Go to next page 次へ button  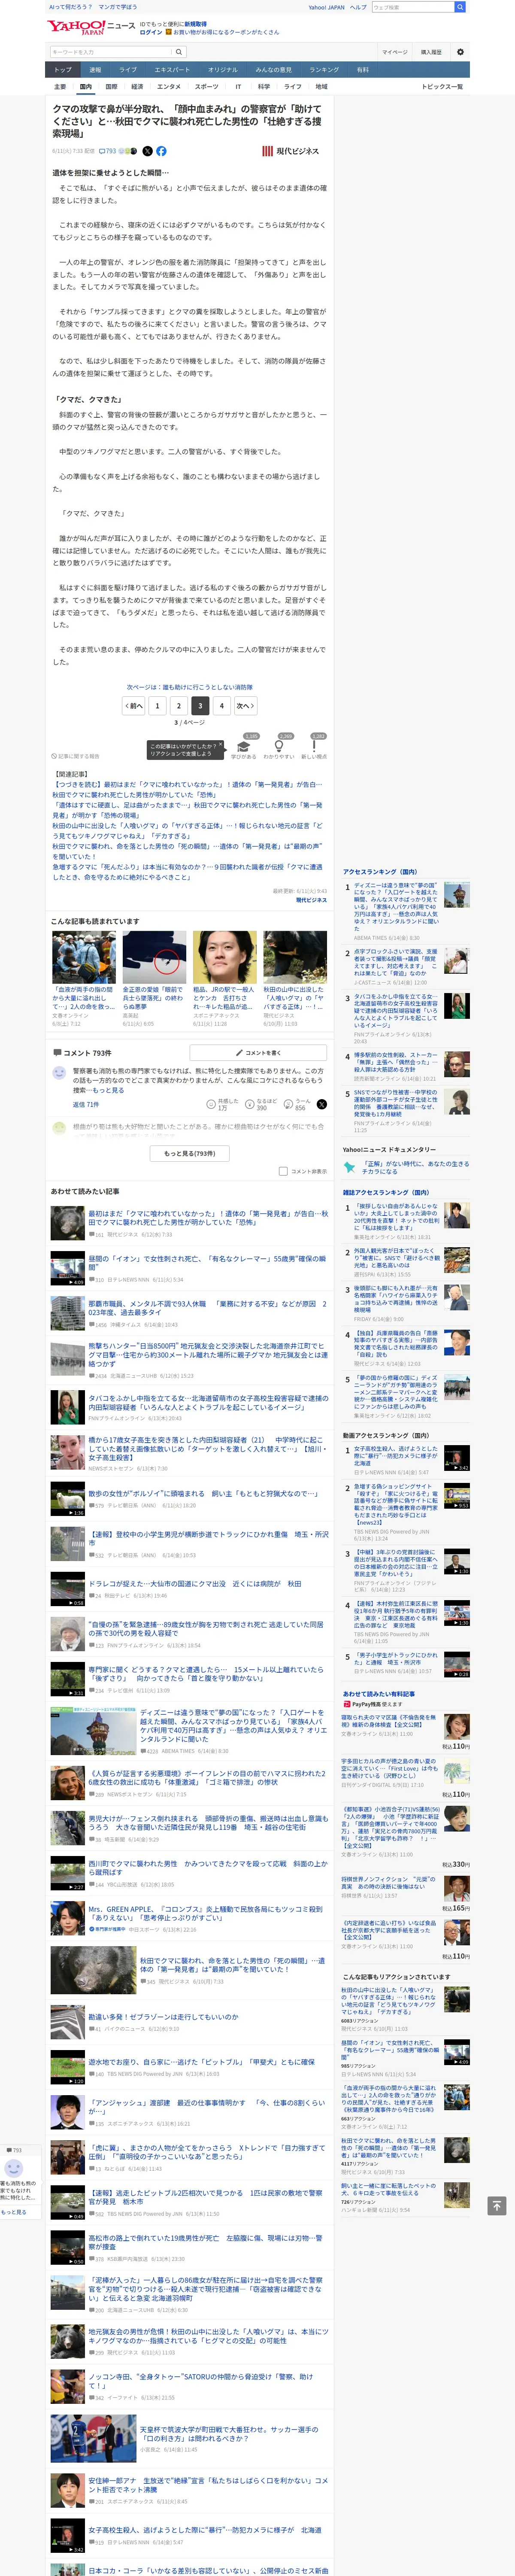pos(245,706)
